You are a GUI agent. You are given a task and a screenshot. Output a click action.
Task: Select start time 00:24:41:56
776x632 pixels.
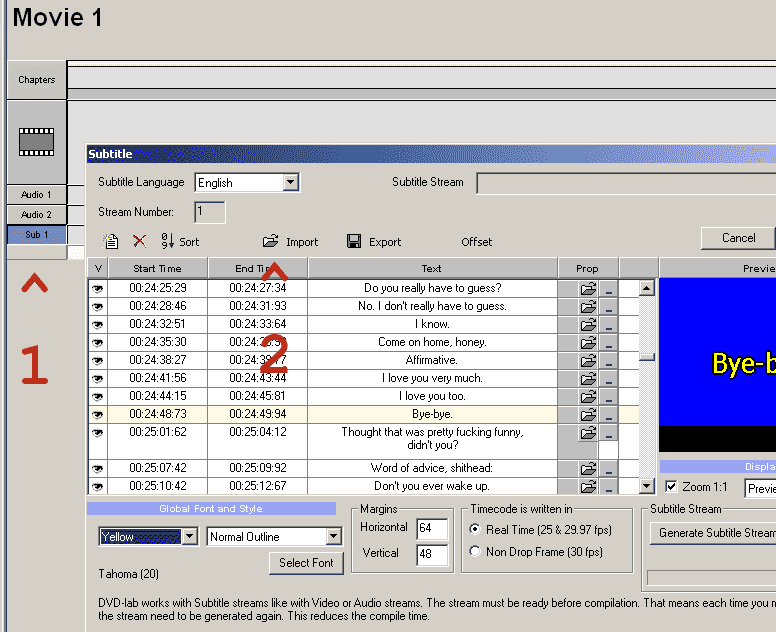pos(158,378)
